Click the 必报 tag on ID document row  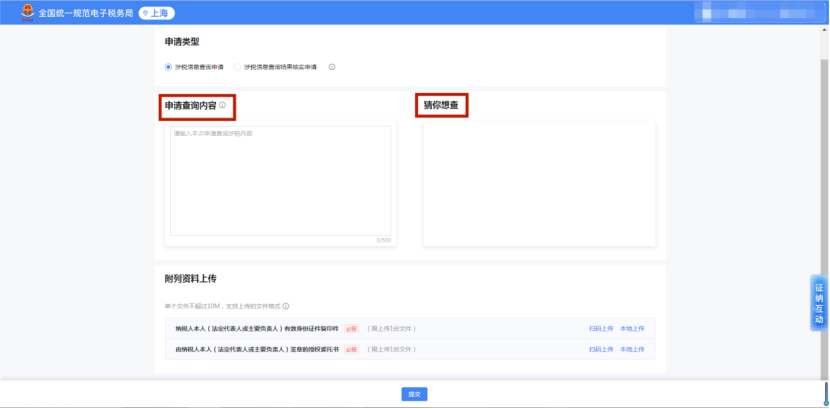point(351,328)
